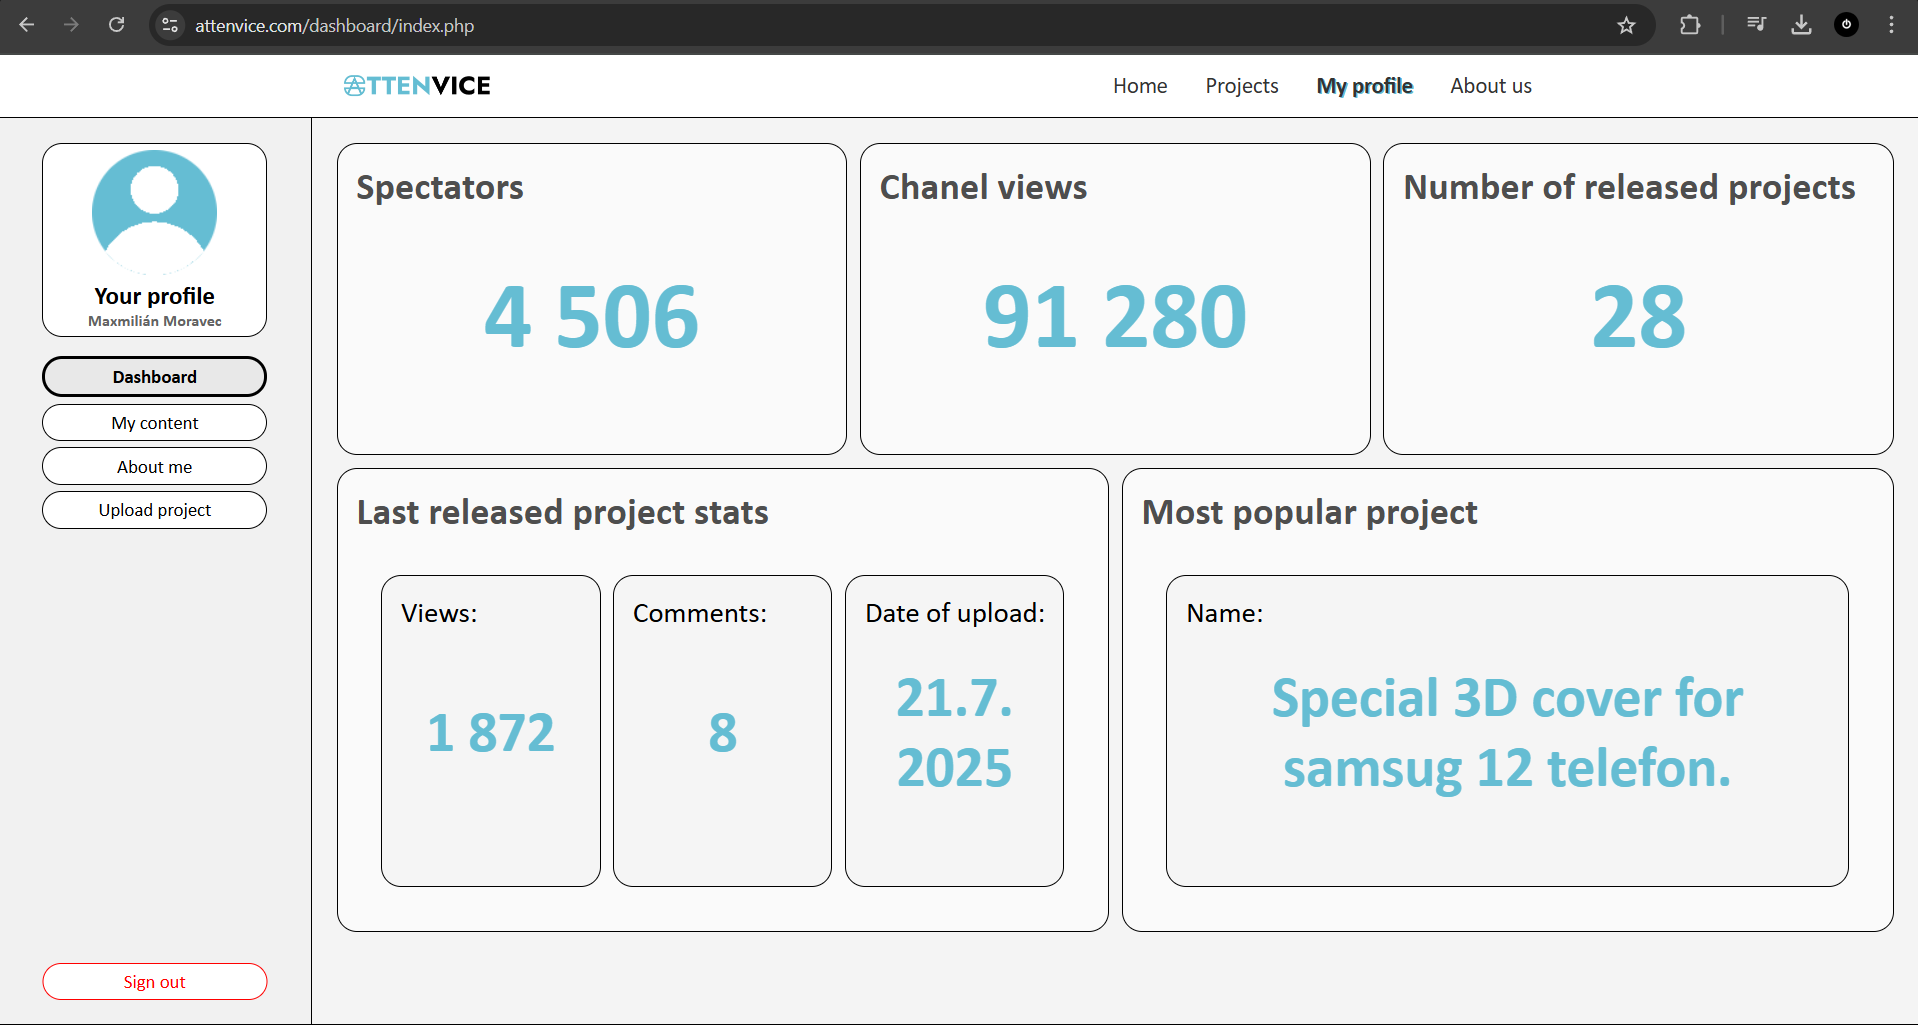This screenshot has height=1025, width=1918.
Task: Go back using browser back arrow
Action: [27, 25]
